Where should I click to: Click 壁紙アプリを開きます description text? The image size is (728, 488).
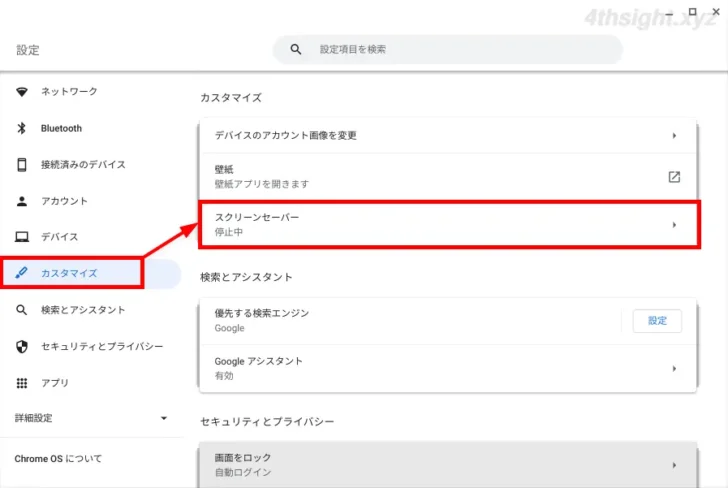pos(261,184)
